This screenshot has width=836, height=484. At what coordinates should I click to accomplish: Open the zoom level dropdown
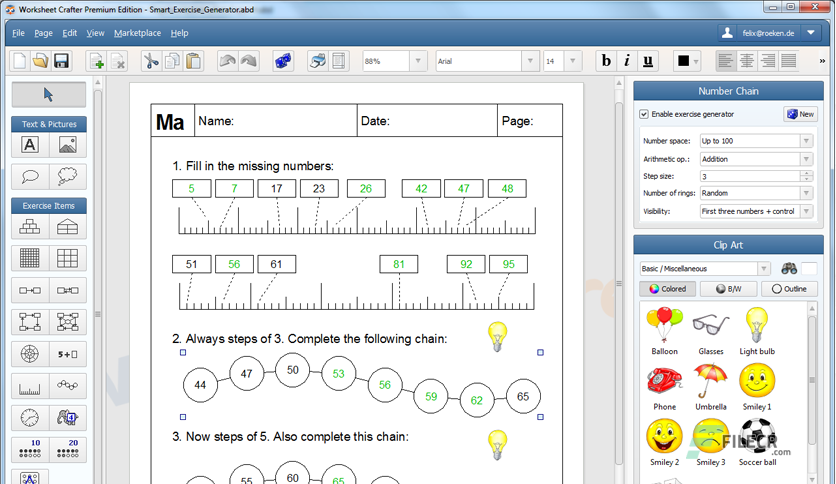tap(418, 61)
